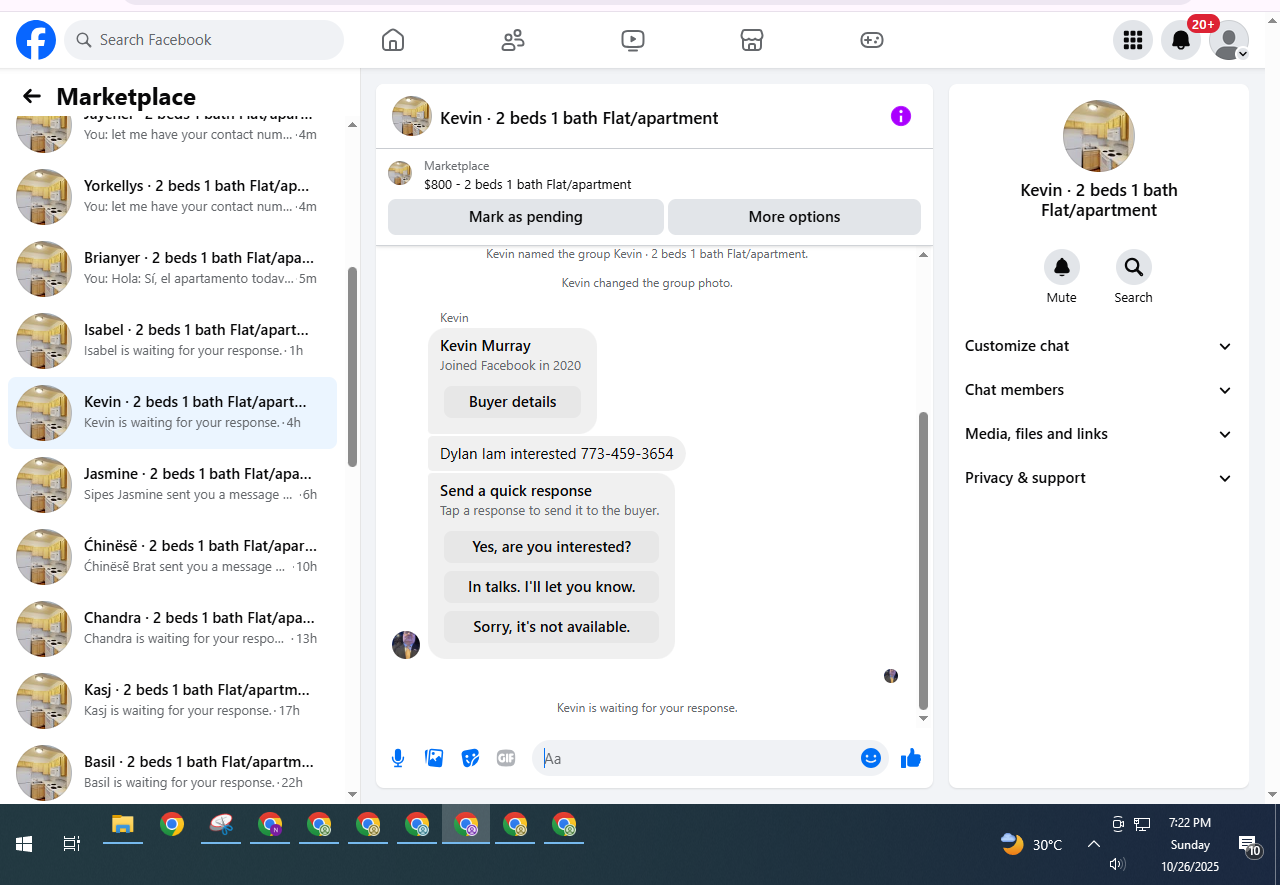
Task: Go back using the Marketplace arrow
Action: click(32, 96)
